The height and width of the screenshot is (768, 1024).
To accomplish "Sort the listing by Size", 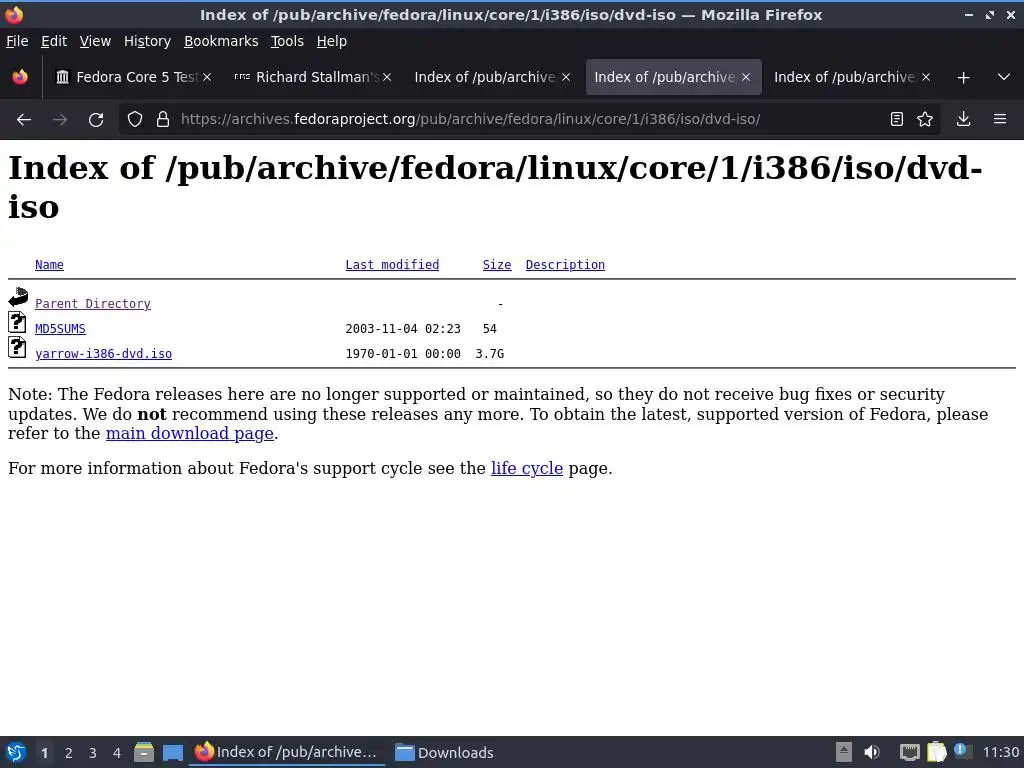I will point(497,264).
